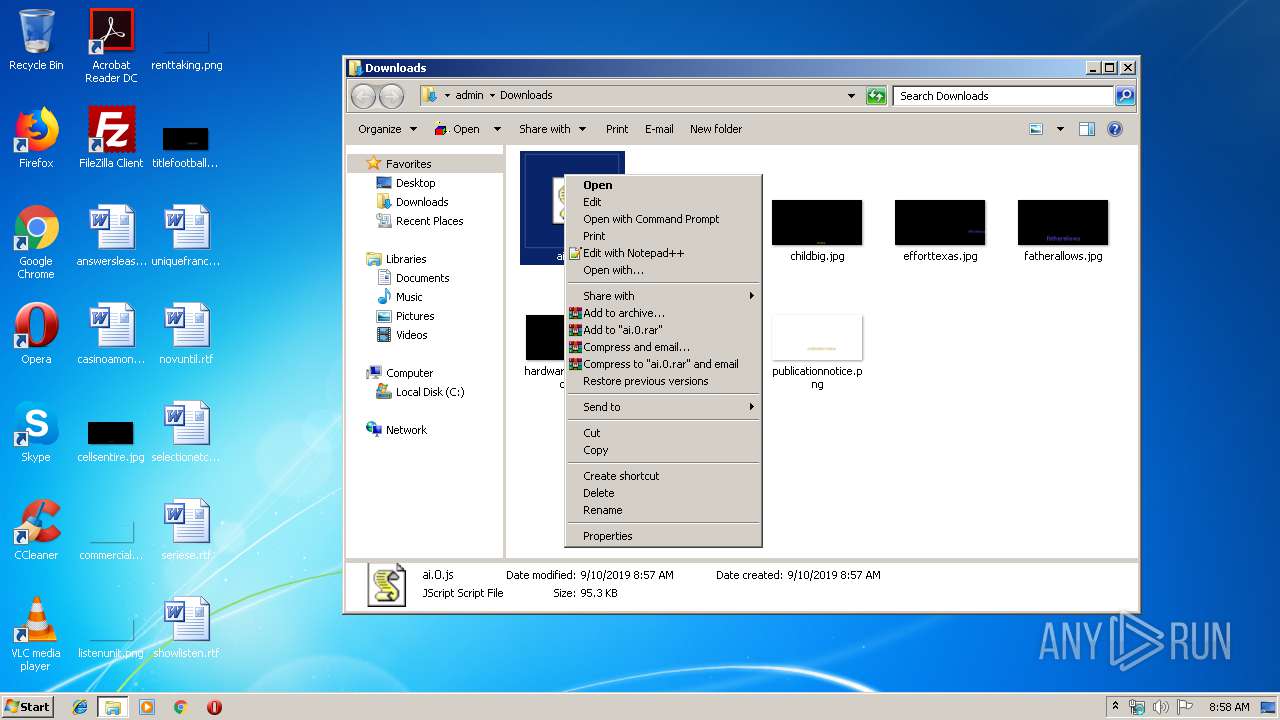The width and height of the screenshot is (1280, 720).
Task: Expand admin breadcrumb dropdown arrow
Action: (492, 96)
